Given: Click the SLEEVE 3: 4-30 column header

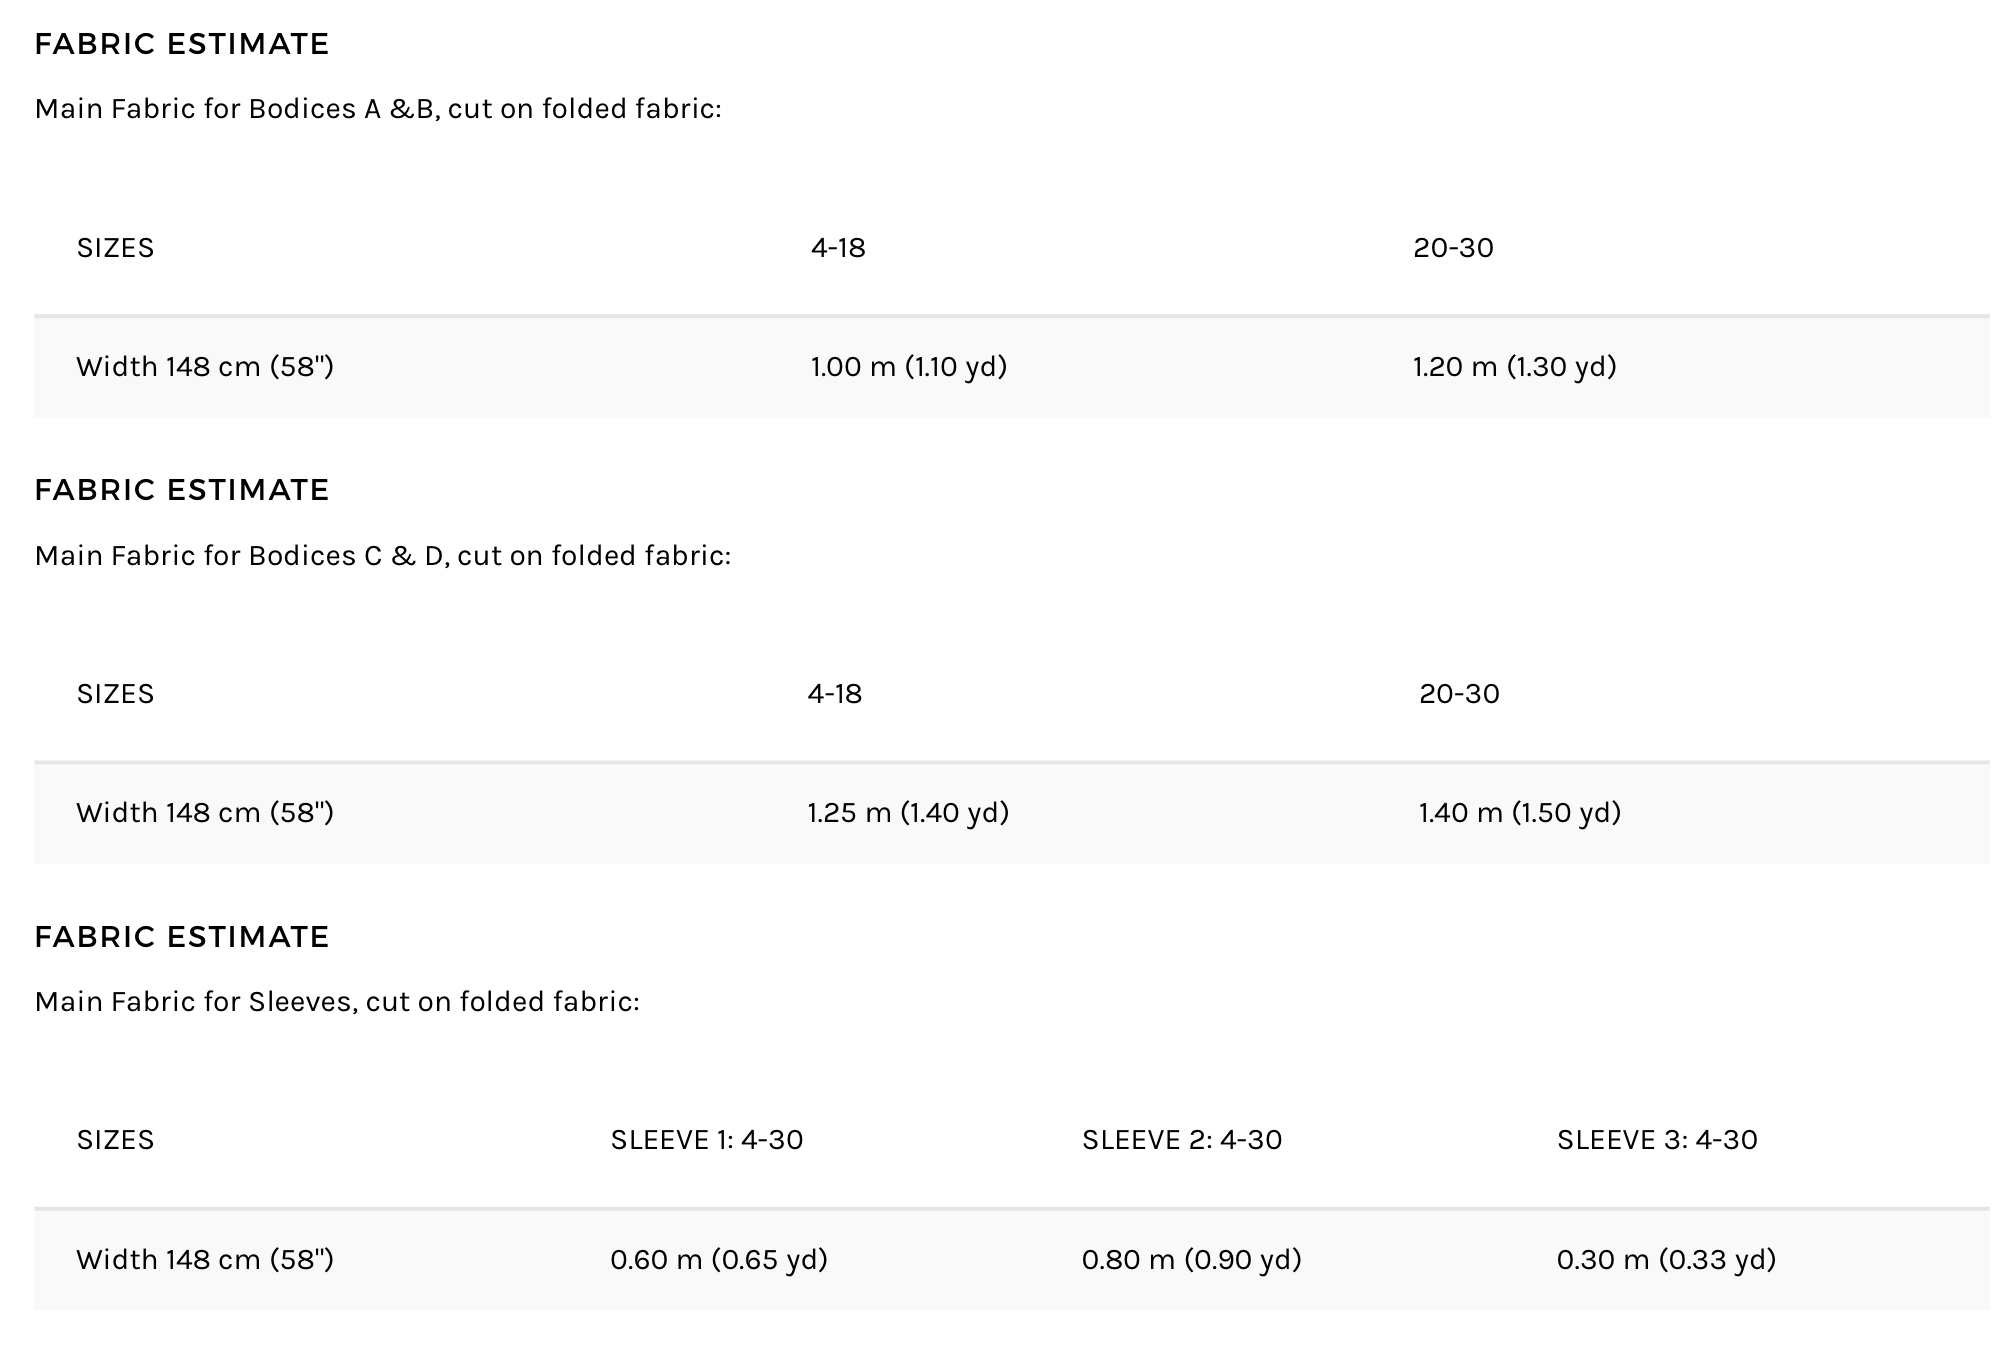Looking at the screenshot, I should [1657, 1140].
